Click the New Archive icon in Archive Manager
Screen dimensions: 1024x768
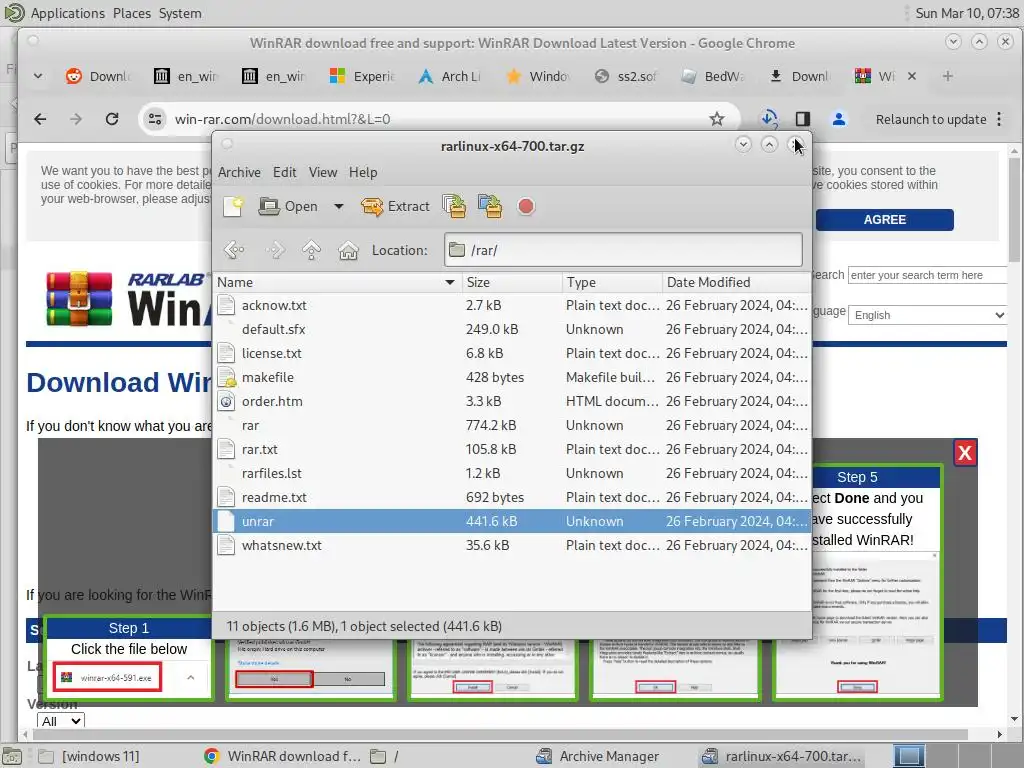[x=233, y=206]
